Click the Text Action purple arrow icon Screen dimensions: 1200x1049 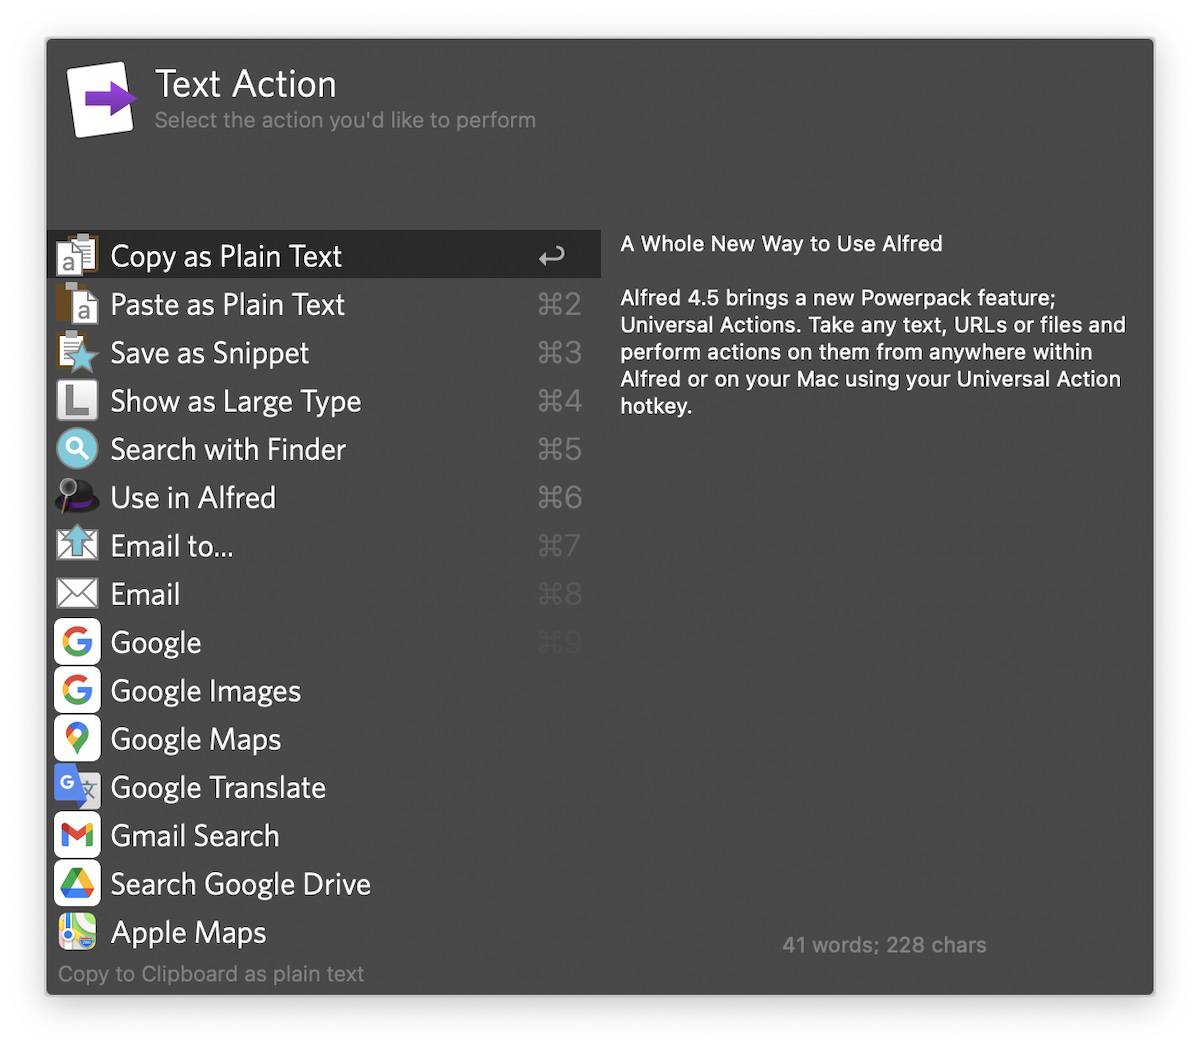pos(101,98)
